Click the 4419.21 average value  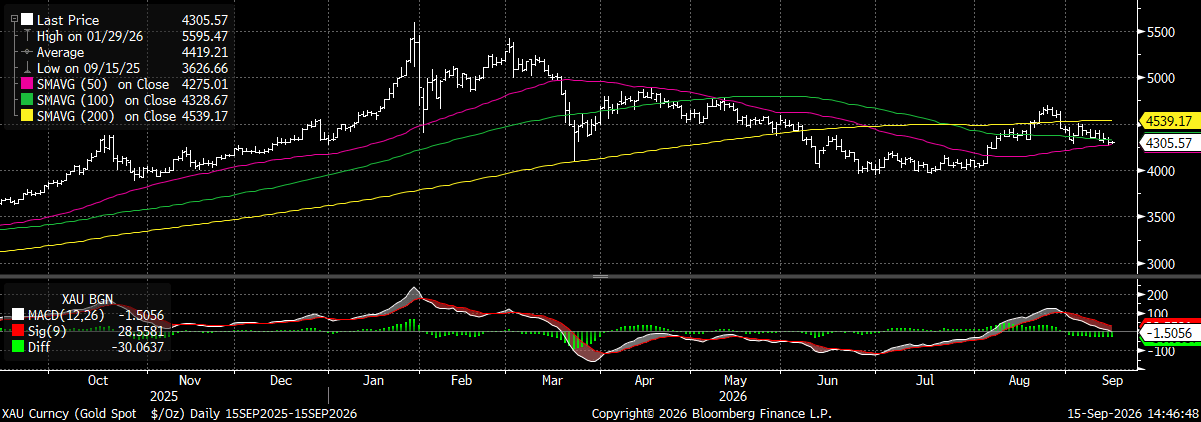pyautogui.click(x=204, y=51)
